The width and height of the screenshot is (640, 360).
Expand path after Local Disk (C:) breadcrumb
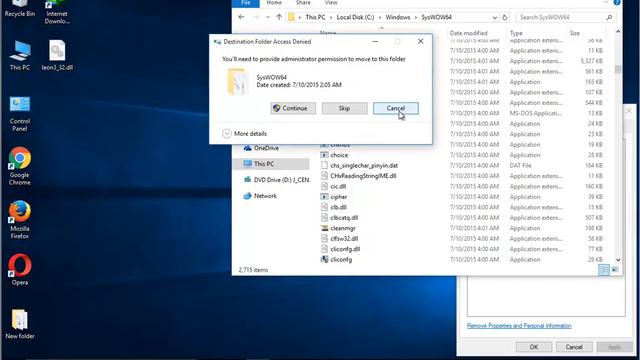380,17
